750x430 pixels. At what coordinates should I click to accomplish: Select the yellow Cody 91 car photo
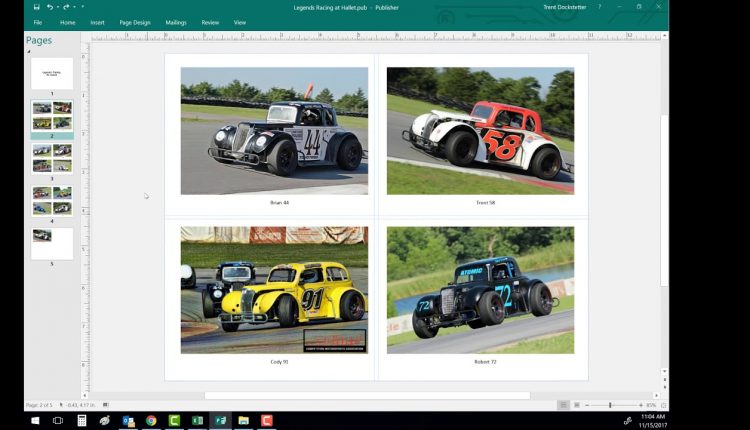pyautogui.click(x=274, y=290)
